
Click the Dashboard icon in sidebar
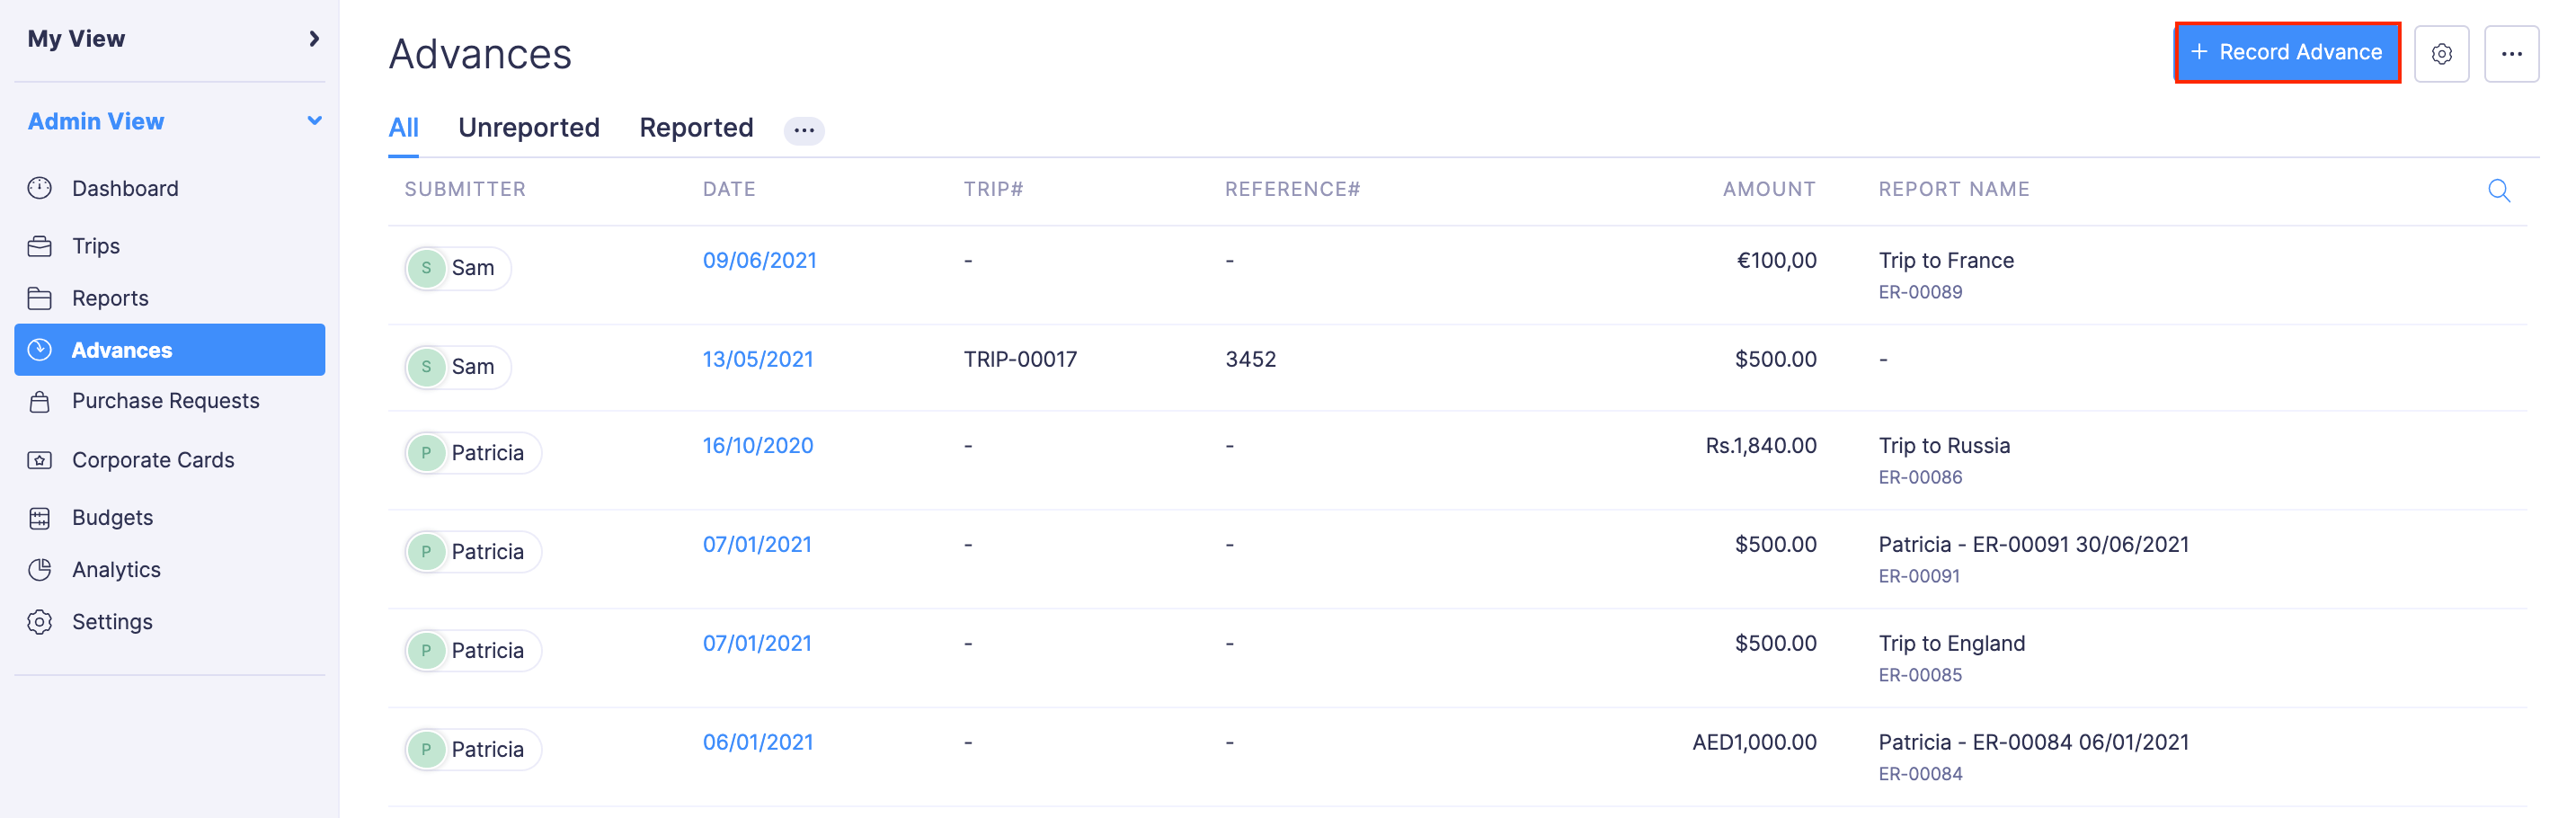click(x=40, y=188)
